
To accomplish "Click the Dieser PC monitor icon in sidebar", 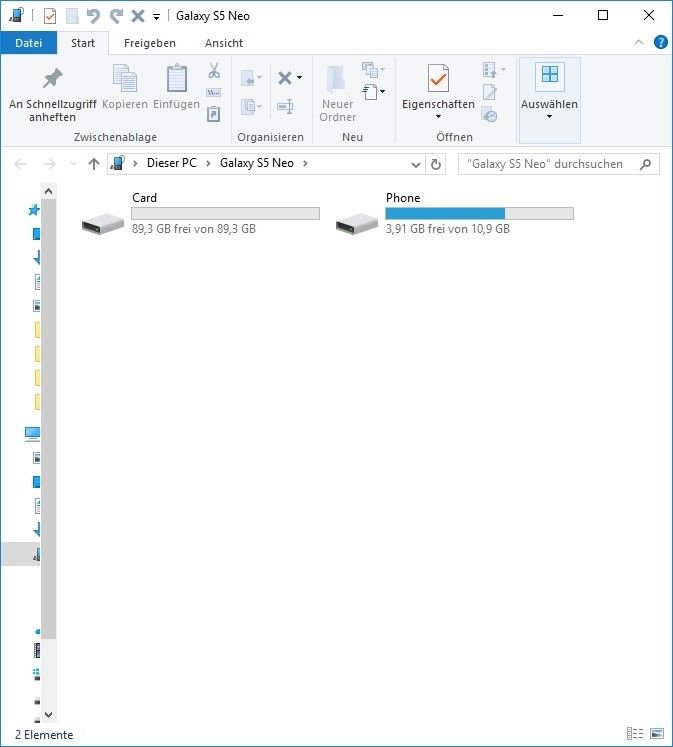I will point(32,433).
